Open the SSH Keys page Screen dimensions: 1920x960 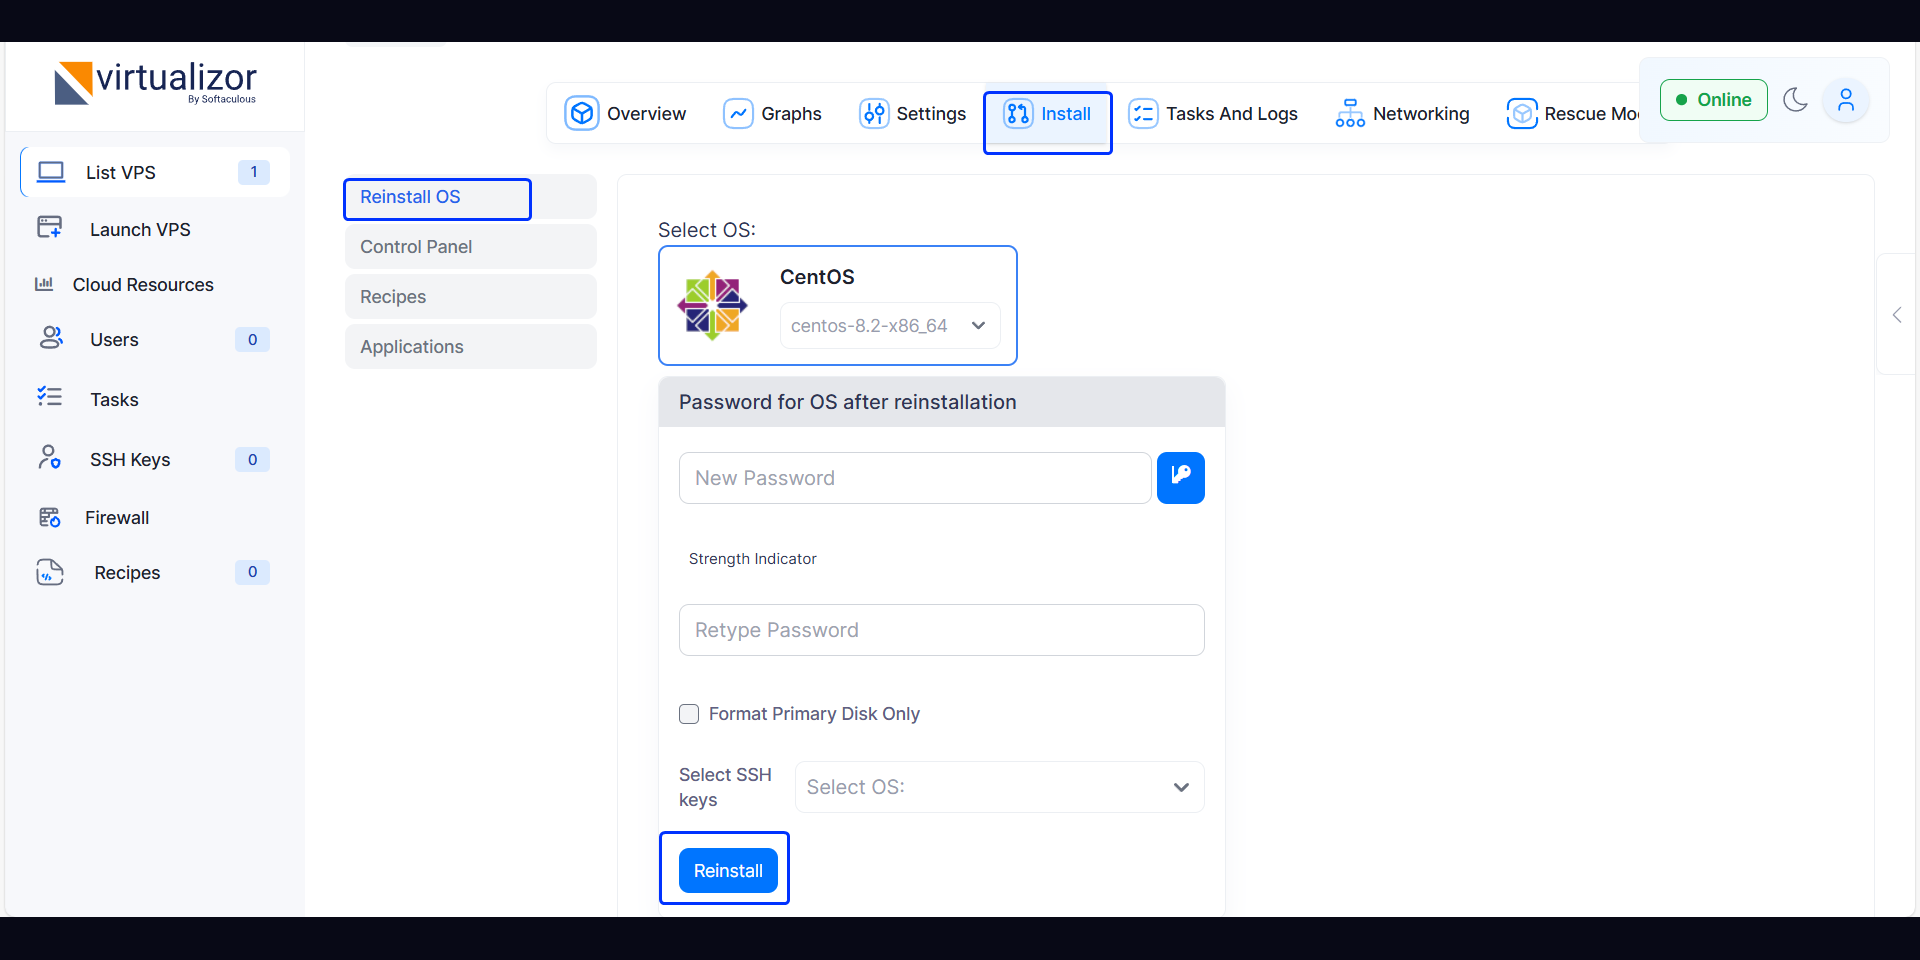click(x=130, y=459)
